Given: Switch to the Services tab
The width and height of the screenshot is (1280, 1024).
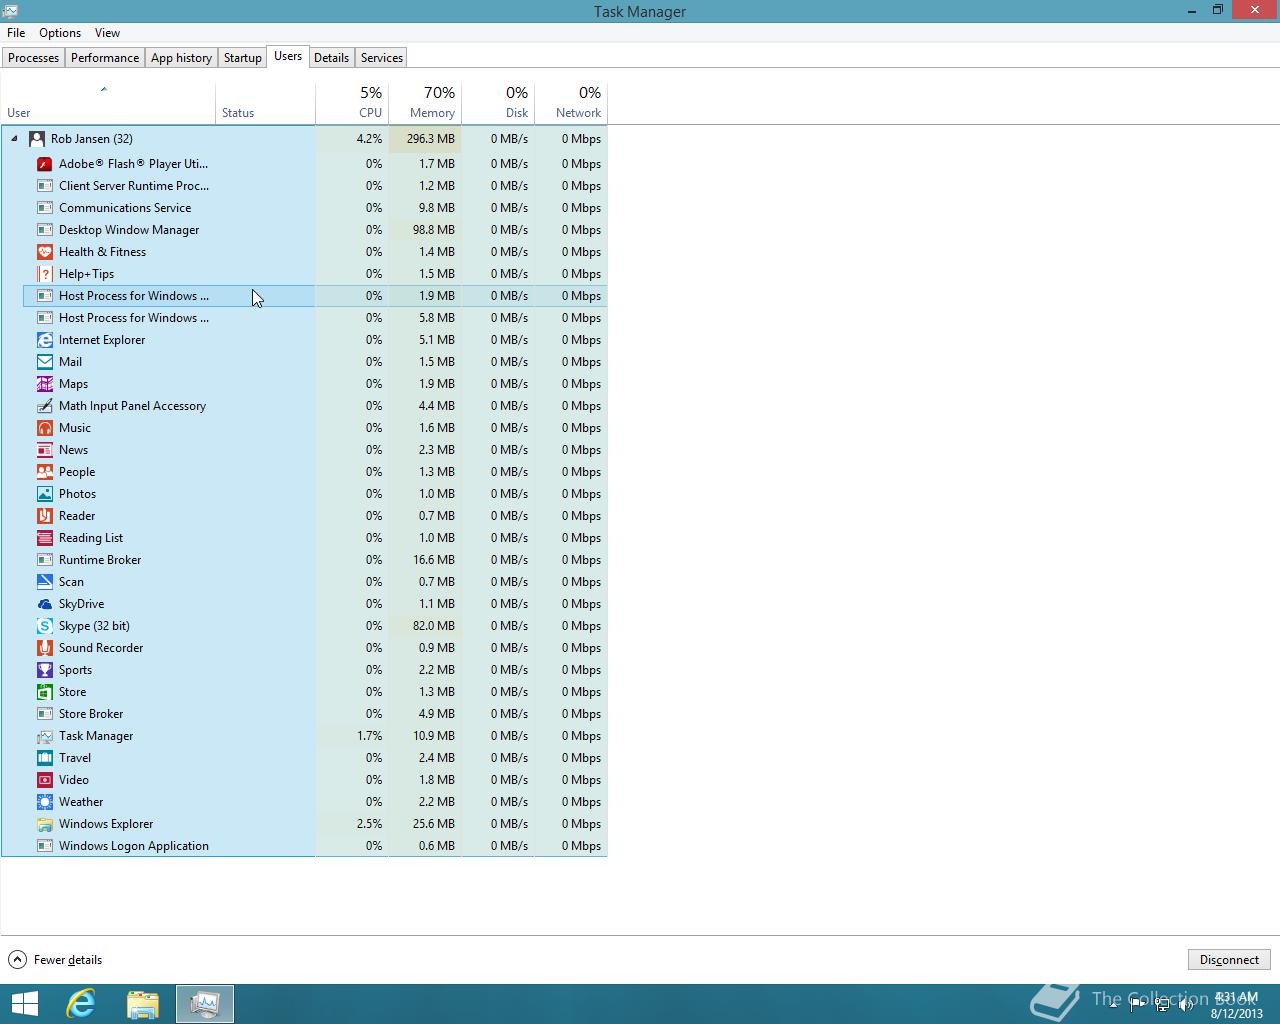Looking at the screenshot, I should click(x=381, y=58).
